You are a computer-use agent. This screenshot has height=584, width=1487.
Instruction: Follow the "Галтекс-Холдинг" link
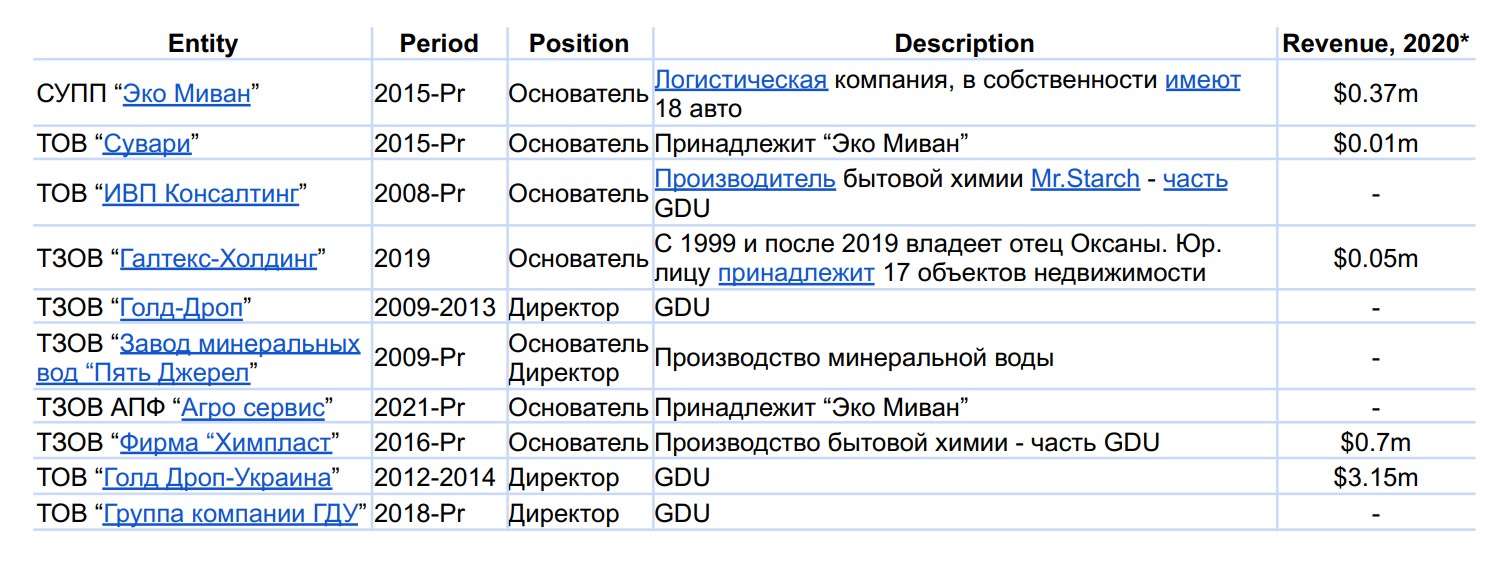click(x=218, y=259)
